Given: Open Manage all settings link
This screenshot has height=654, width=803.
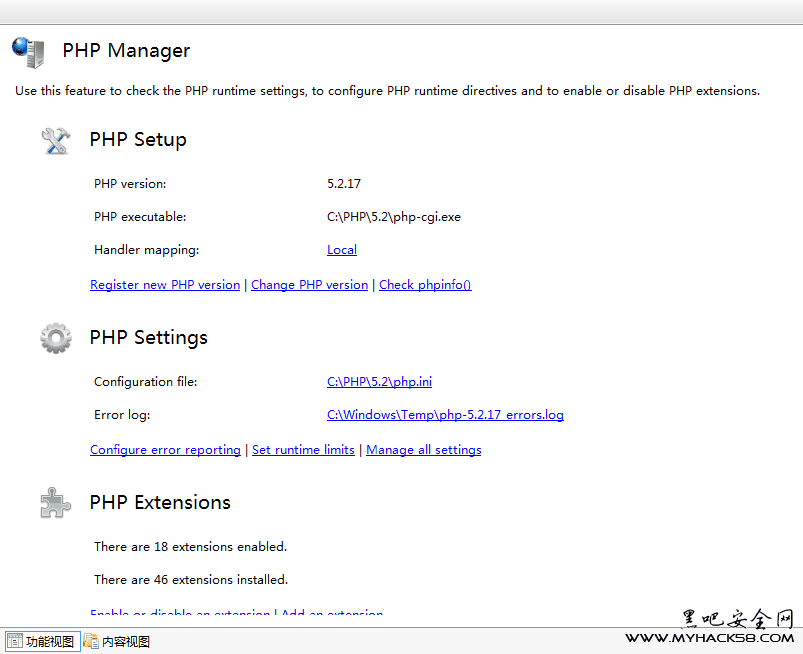Looking at the screenshot, I should [x=424, y=450].
